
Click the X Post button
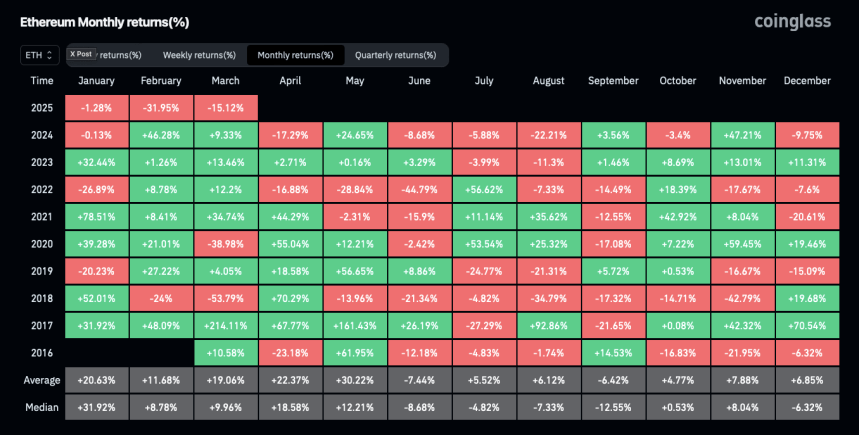point(81,54)
